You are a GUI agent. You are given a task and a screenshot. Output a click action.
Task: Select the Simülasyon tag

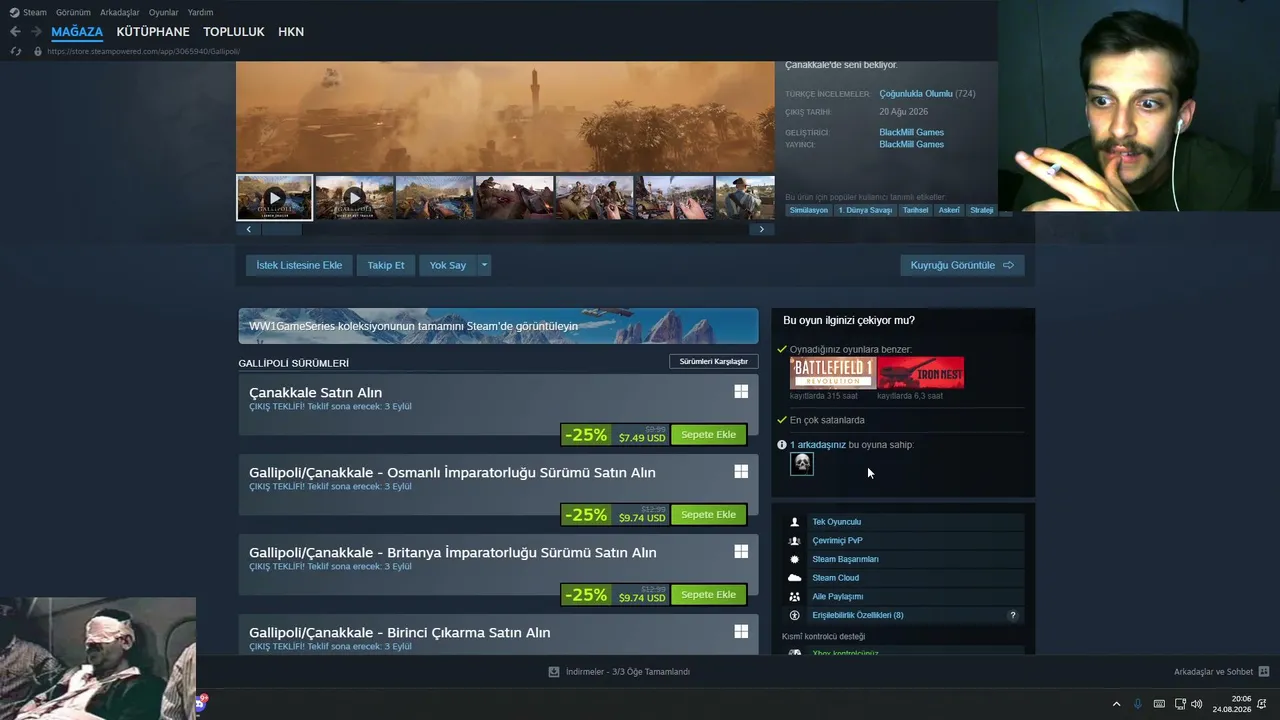[809, 210]
